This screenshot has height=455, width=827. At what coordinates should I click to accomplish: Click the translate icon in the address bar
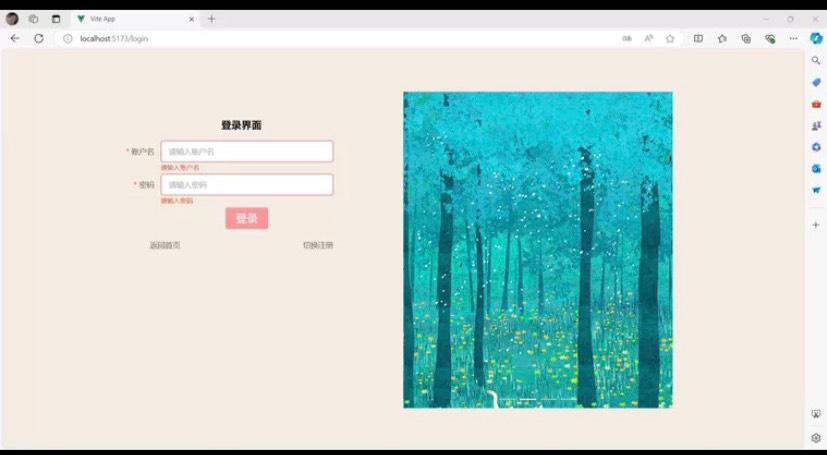627,38
